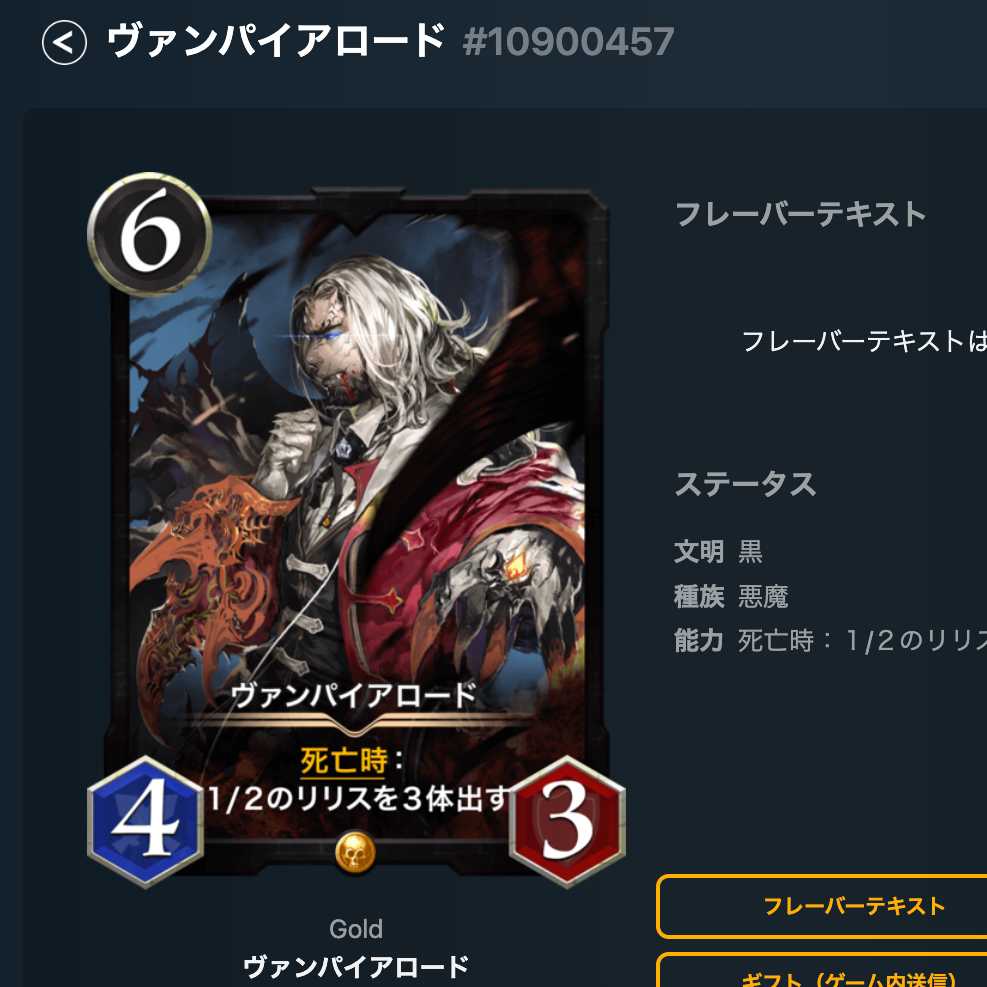
Task: Click the card name caption under Gold
Action: coord(356,967)
